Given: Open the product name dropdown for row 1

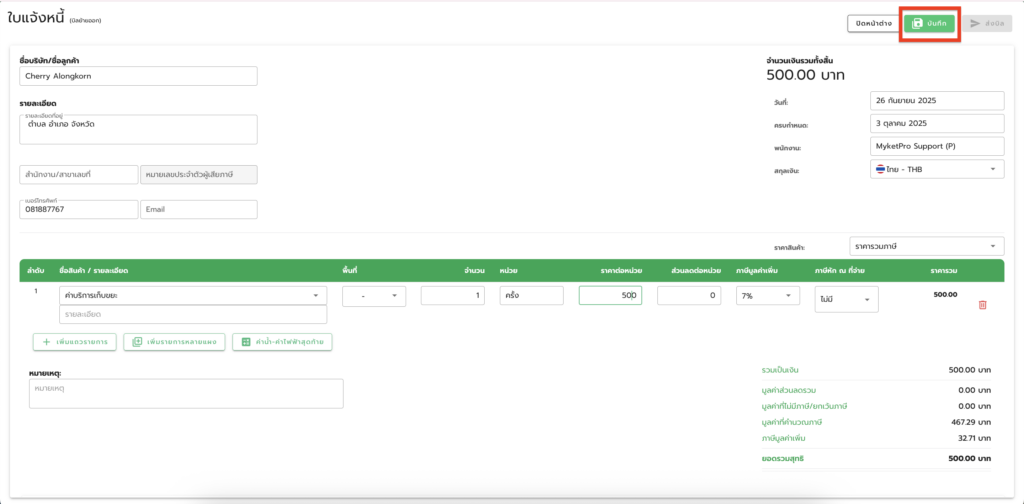Looking at the screenshot, I should [x=193, y=296].
